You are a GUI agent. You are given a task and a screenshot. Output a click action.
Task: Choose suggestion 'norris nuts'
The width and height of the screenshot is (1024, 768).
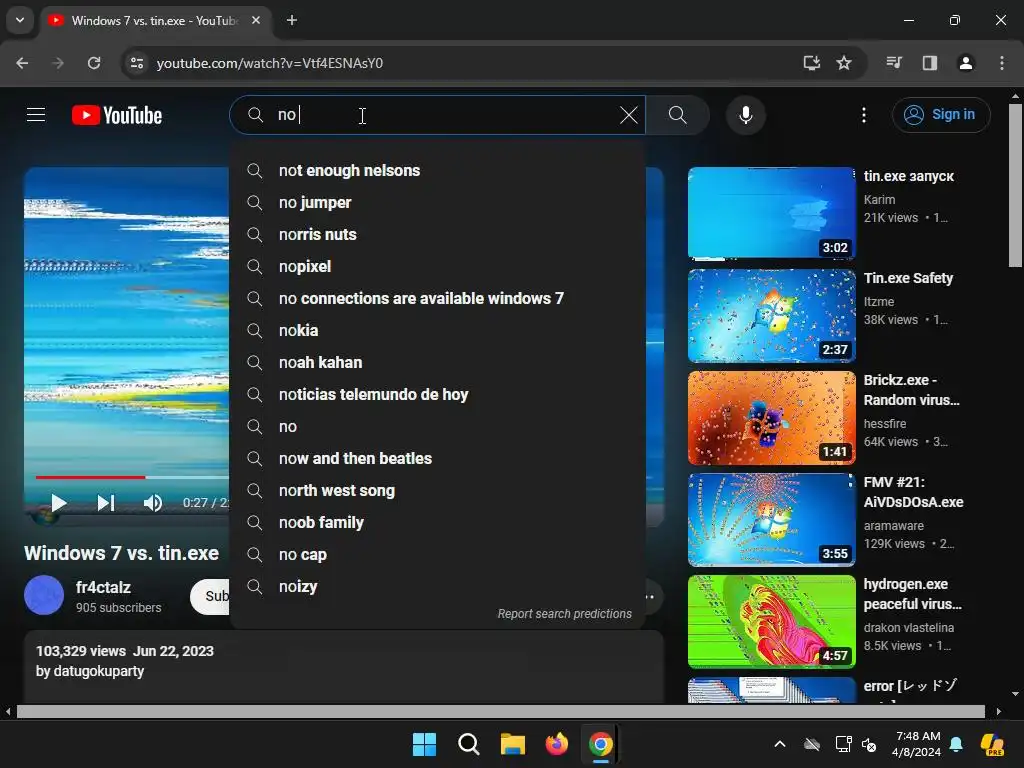pyautogui.click(x=437, y=234)
